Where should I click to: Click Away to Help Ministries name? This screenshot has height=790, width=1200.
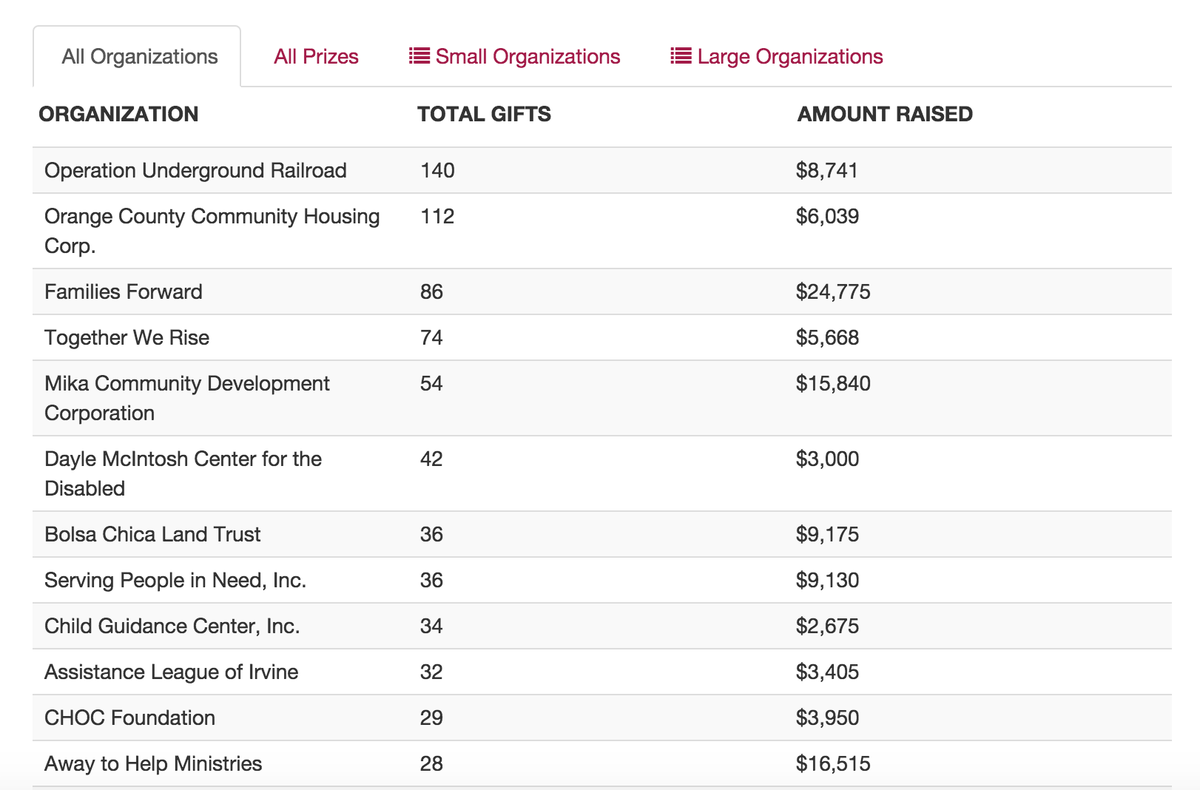click(x=153, y=764)
